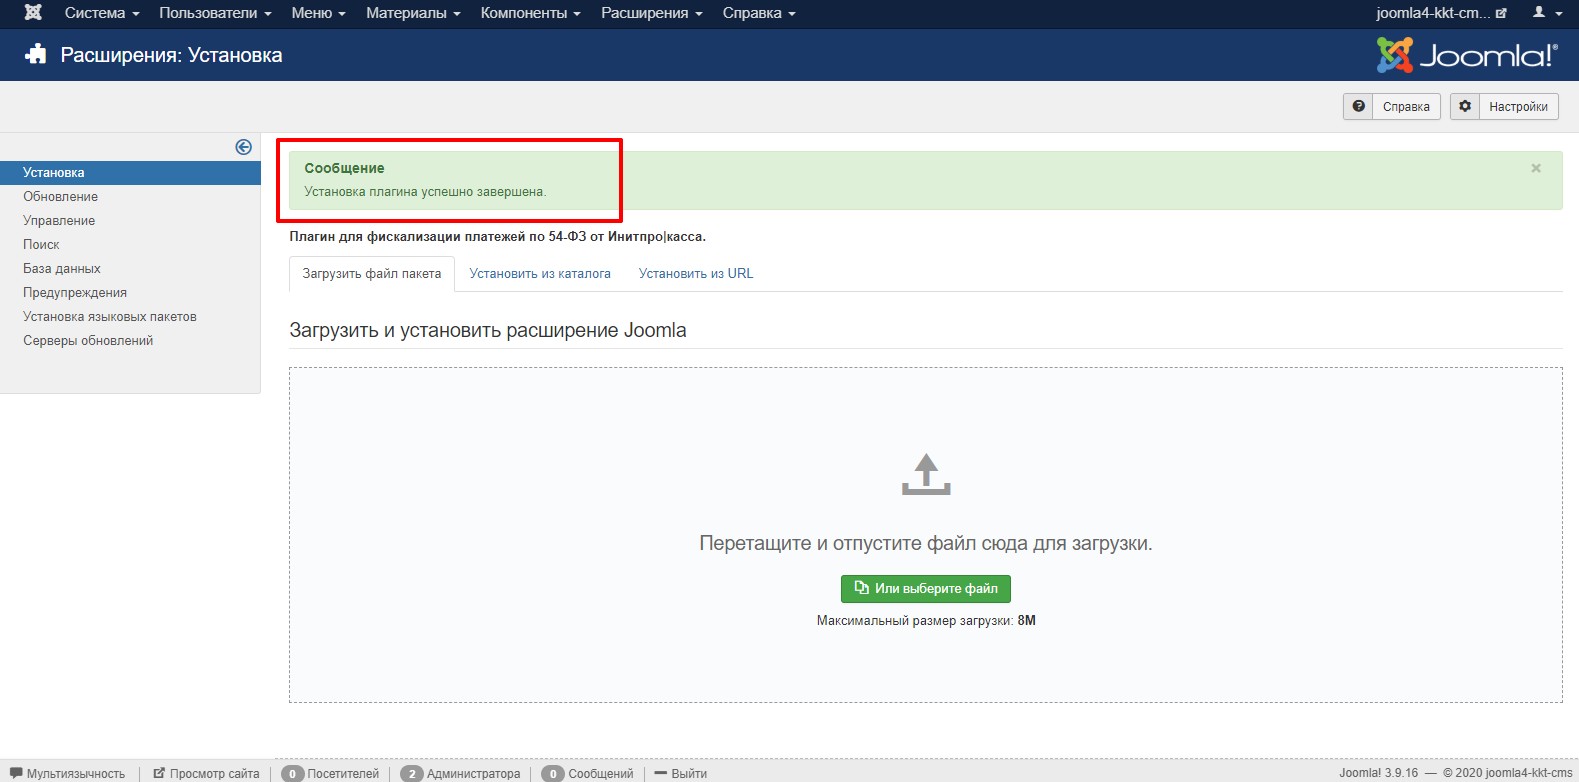The height and width of the screenshot is (782, 1579).
Task: Open the user account menu icon
Action: [x=1547, y=13]
